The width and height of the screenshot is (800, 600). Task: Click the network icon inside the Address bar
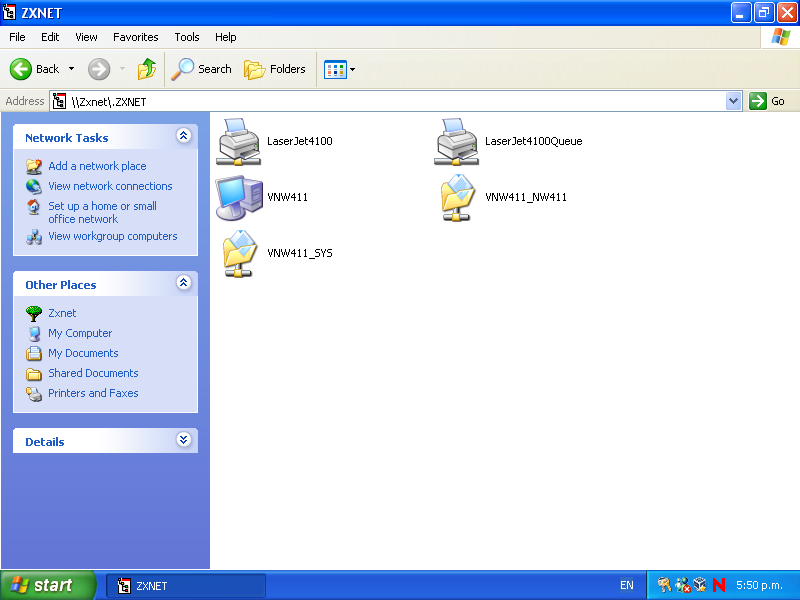pyautogui.click(x=59, y=101)
